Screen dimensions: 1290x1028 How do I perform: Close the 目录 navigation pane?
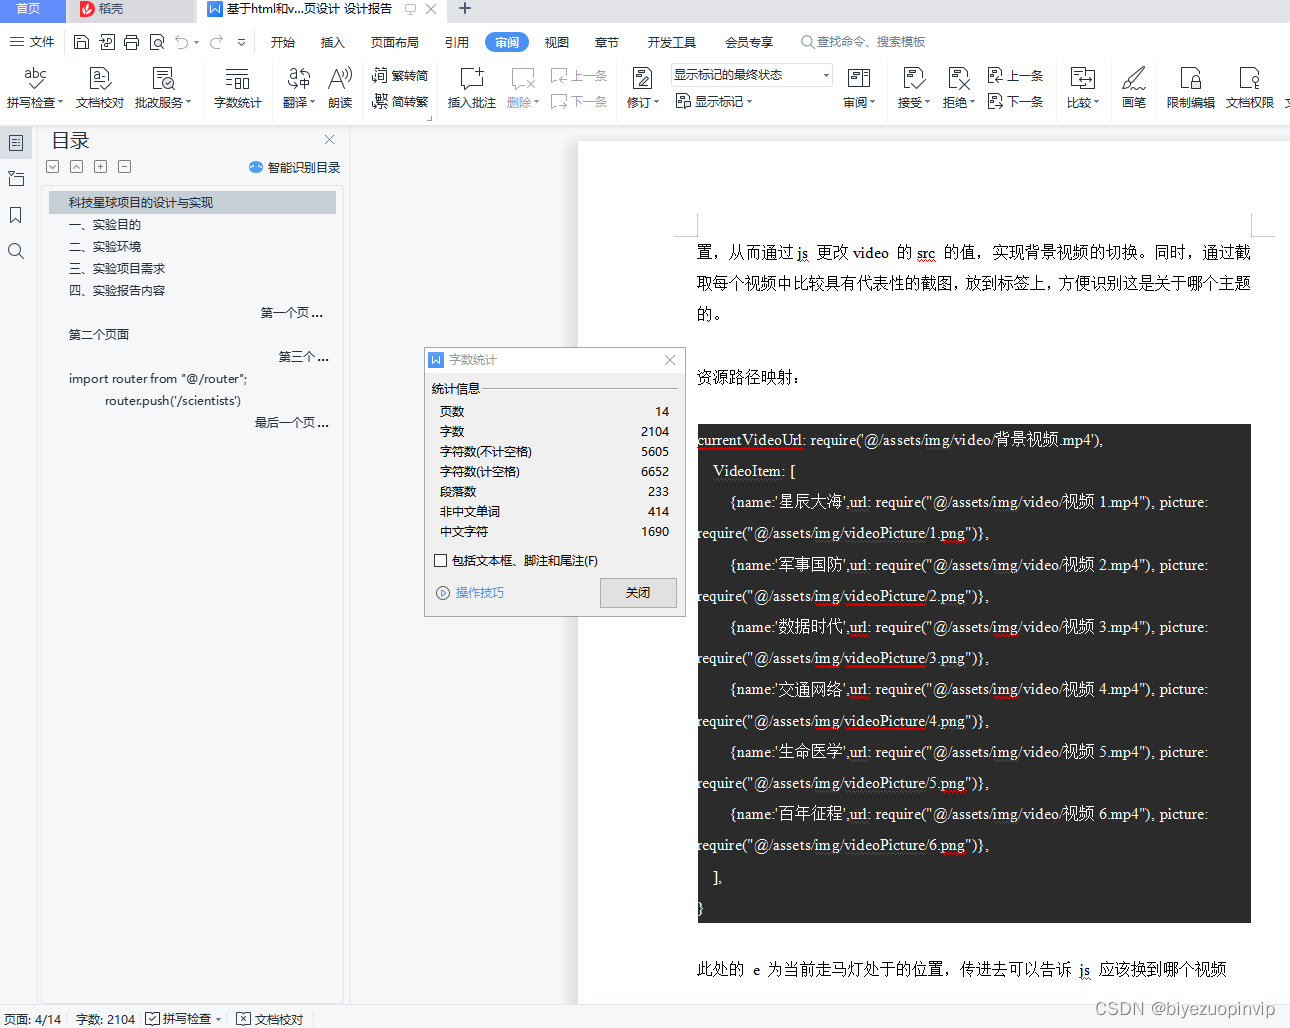point(330,140)
